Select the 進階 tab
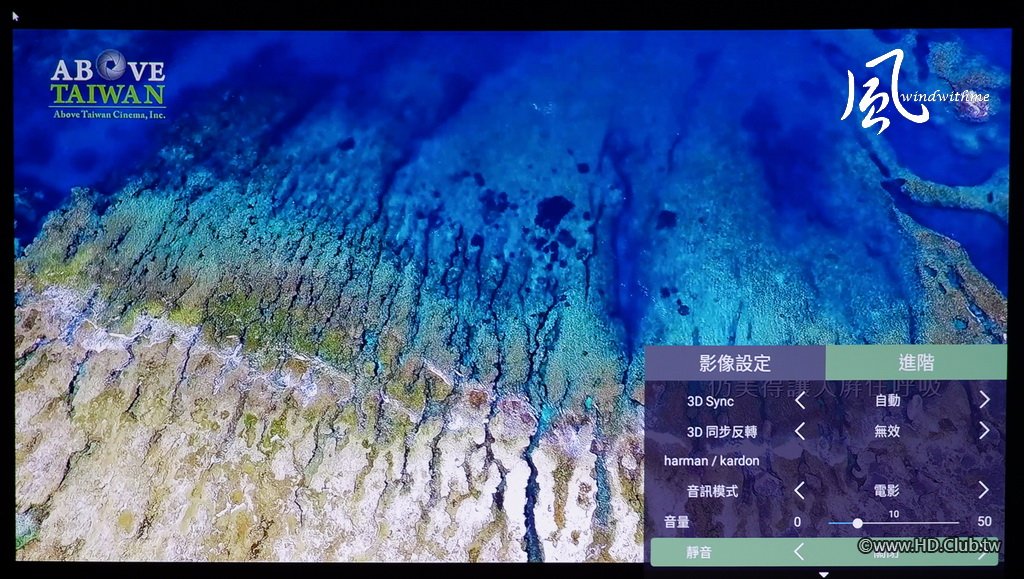The image size is (1024, 579). 916,362
